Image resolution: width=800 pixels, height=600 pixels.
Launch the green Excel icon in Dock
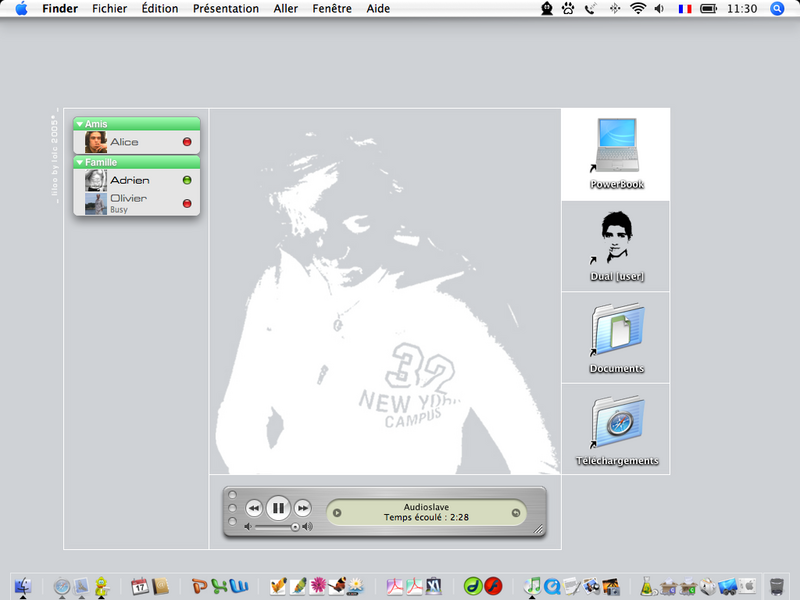219,587
